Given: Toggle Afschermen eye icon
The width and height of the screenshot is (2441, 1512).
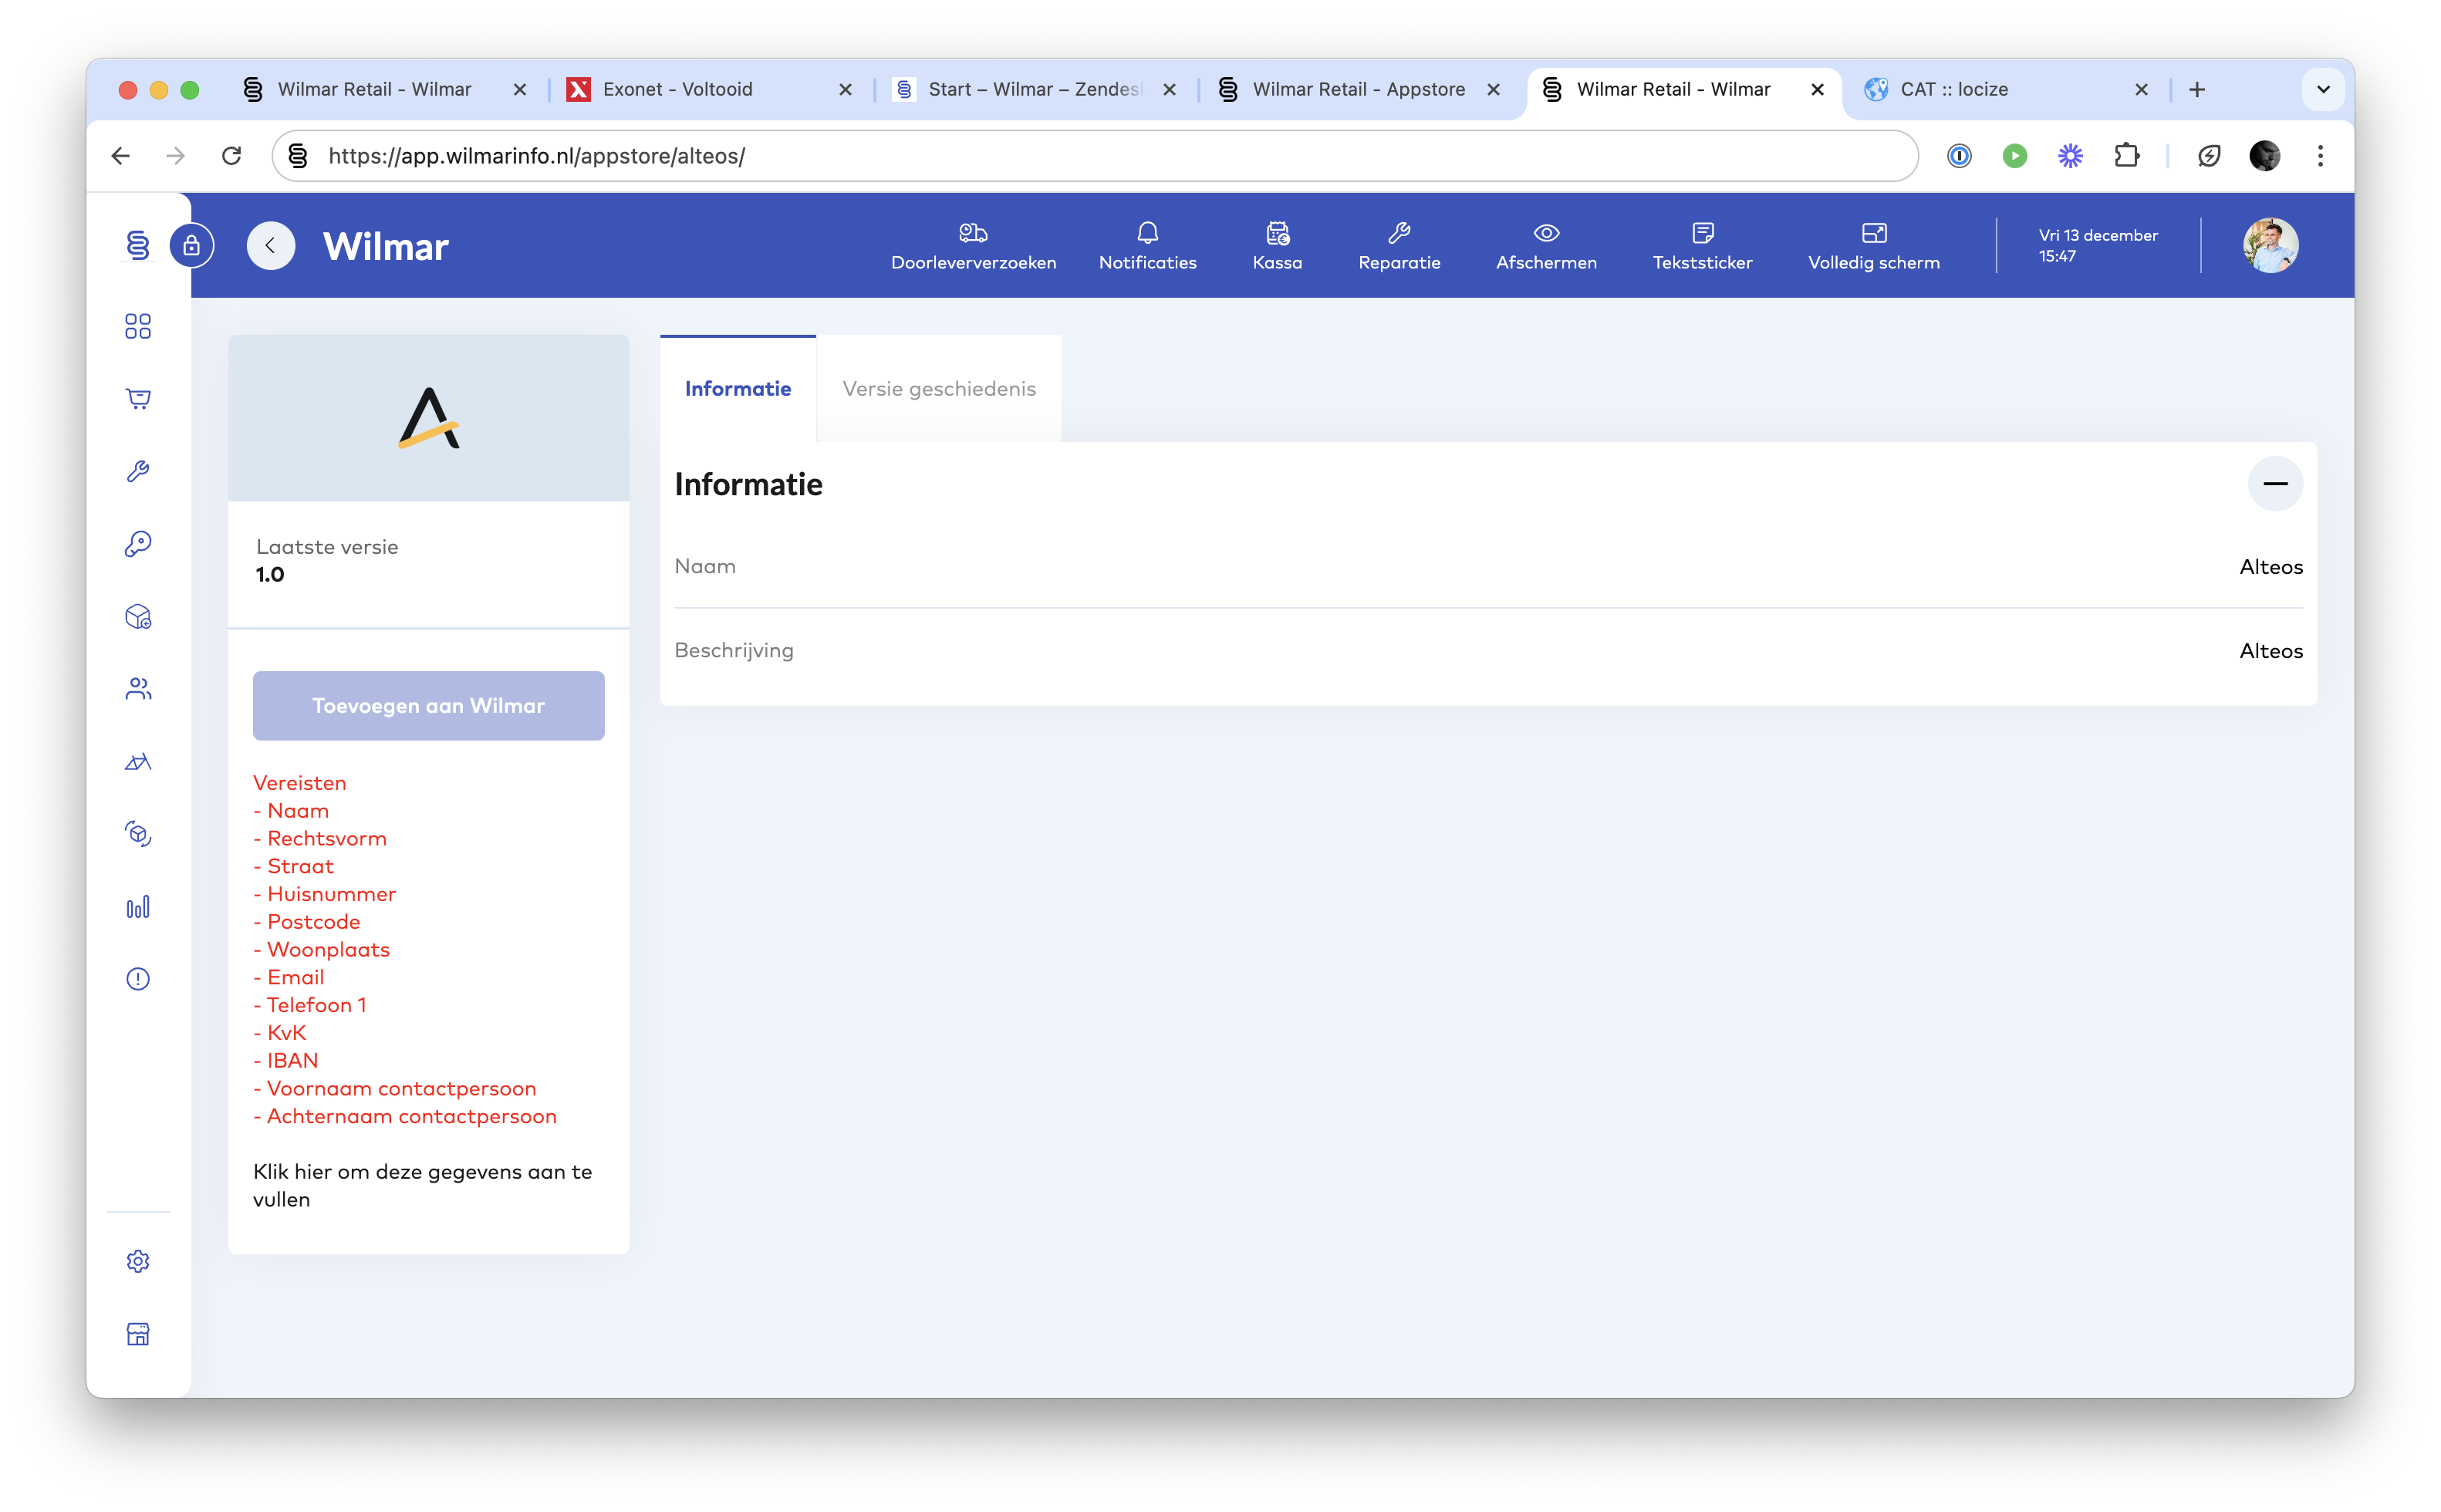Looking at the screenshot, I should pos(1546,246).
